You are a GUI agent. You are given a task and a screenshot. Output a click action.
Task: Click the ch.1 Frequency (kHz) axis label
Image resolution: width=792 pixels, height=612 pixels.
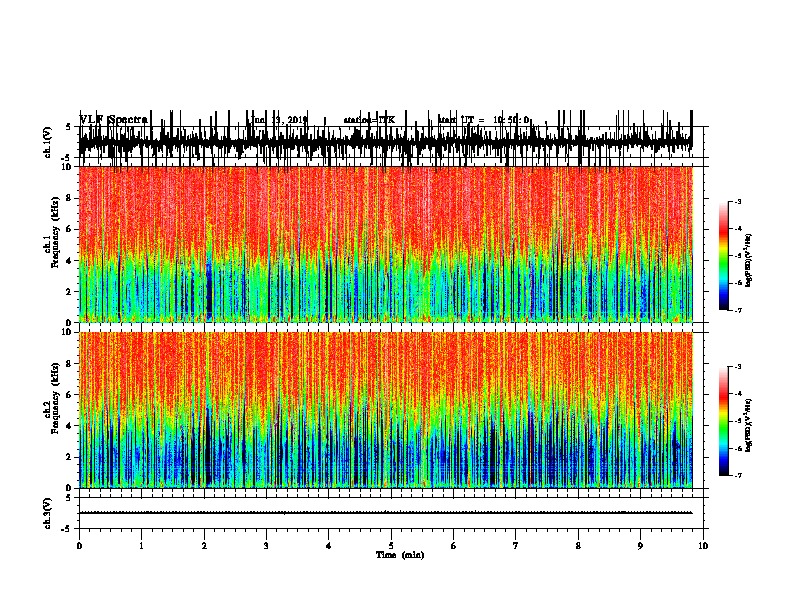[51, 230]
